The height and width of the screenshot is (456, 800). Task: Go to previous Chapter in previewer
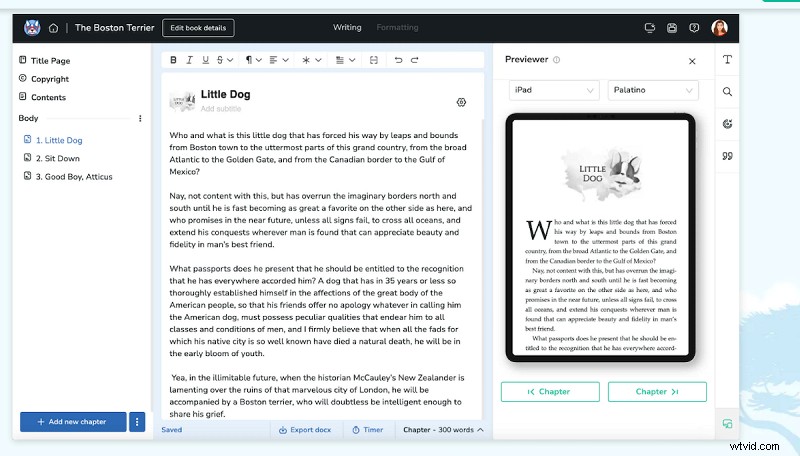coord(550,392)
